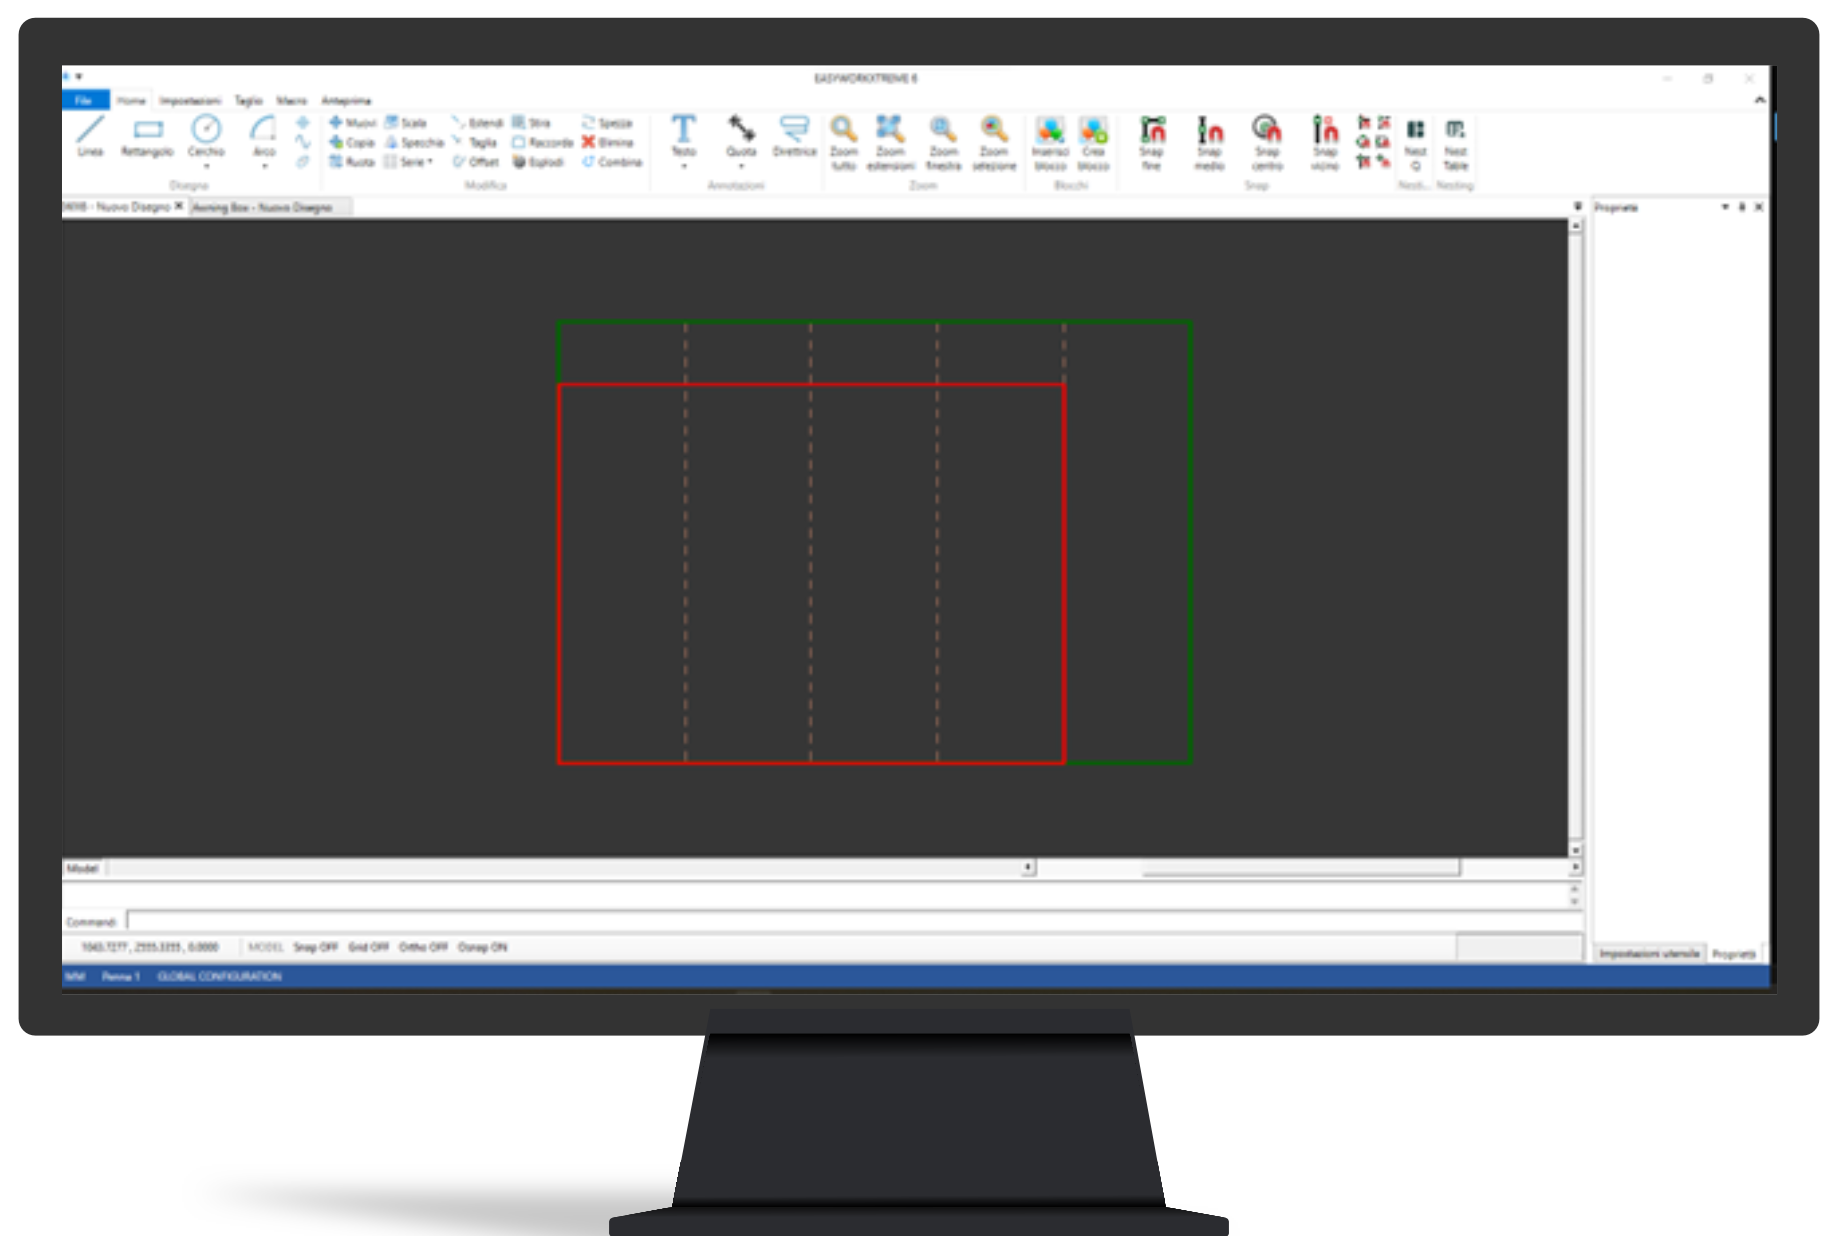The height and width of the screenshot is (1236, 1838).
Task: Click the Elimina tool
Action: (x=608, y=143)
